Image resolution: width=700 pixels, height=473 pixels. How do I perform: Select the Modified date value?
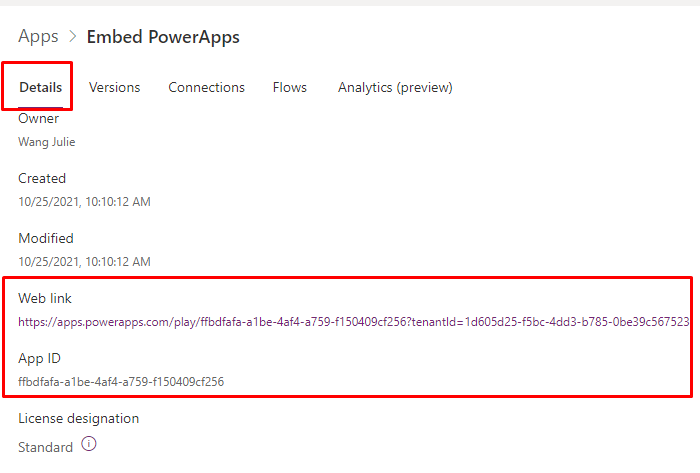[84, 261]
